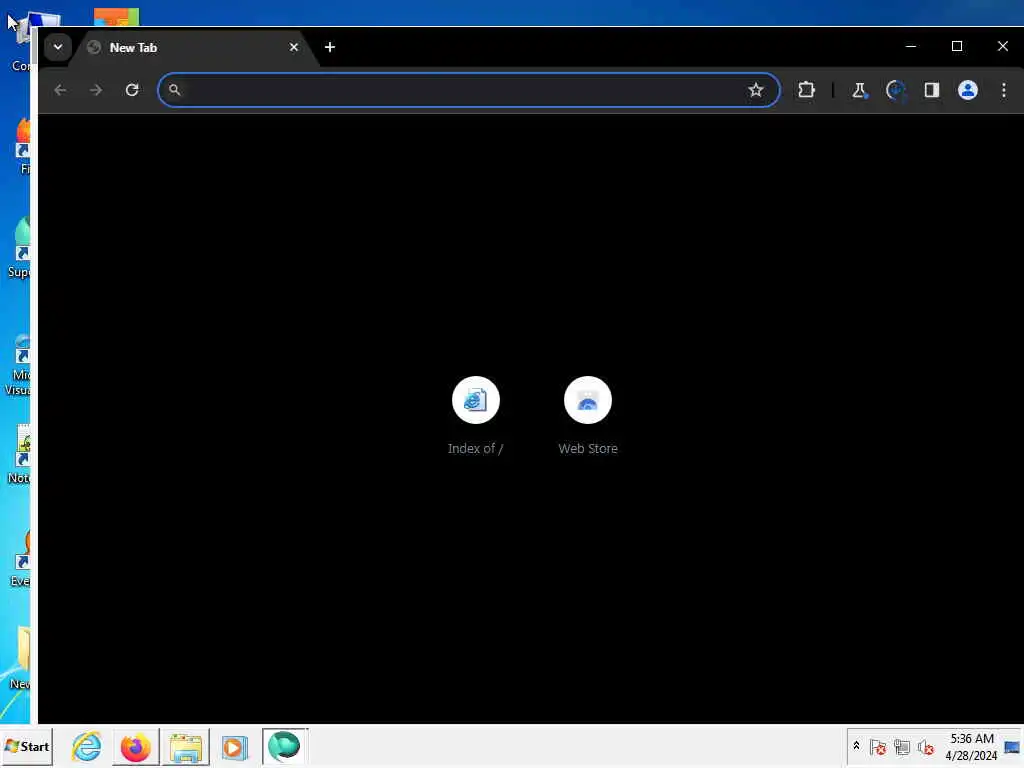
Task: Open the clock showing 5:36 AM
Action: click(972, 746)
